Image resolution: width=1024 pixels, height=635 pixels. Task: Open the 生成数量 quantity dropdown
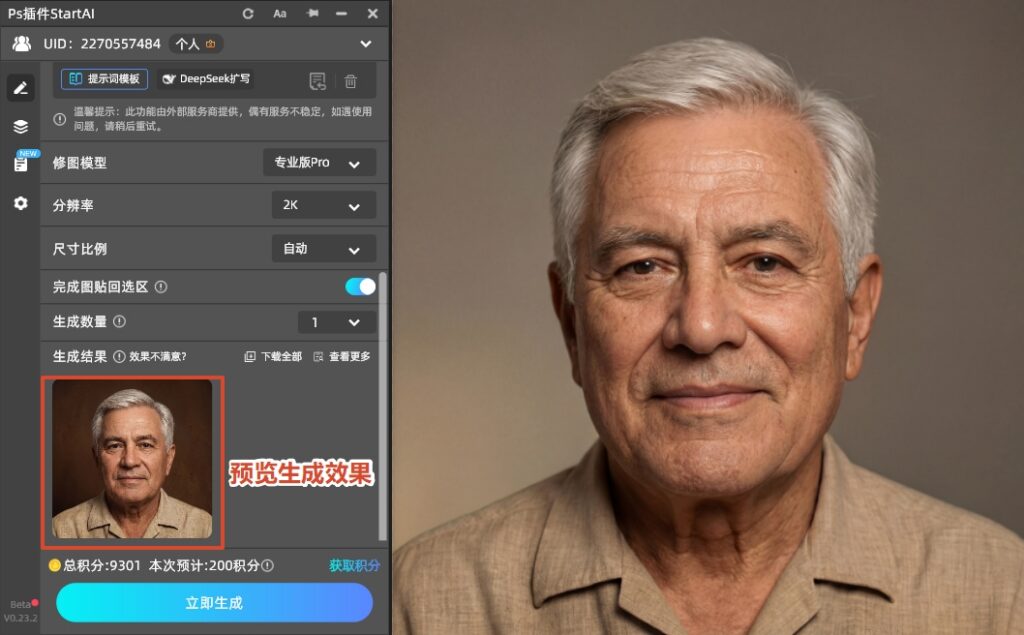pyautogui.click(x=338, y=322)
